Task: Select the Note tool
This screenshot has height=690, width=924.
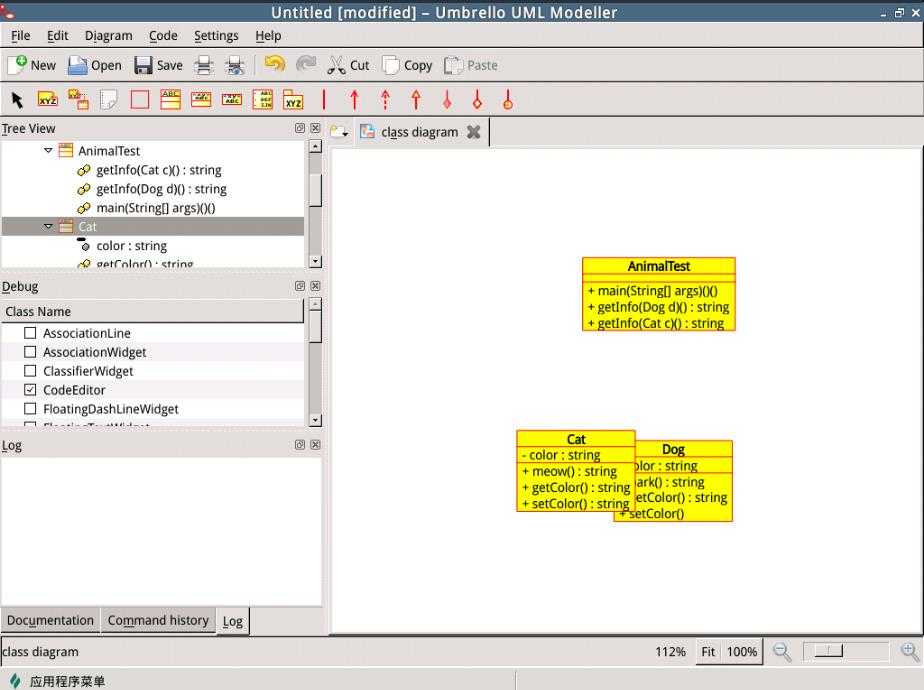Action: click(x=109, y=100)
